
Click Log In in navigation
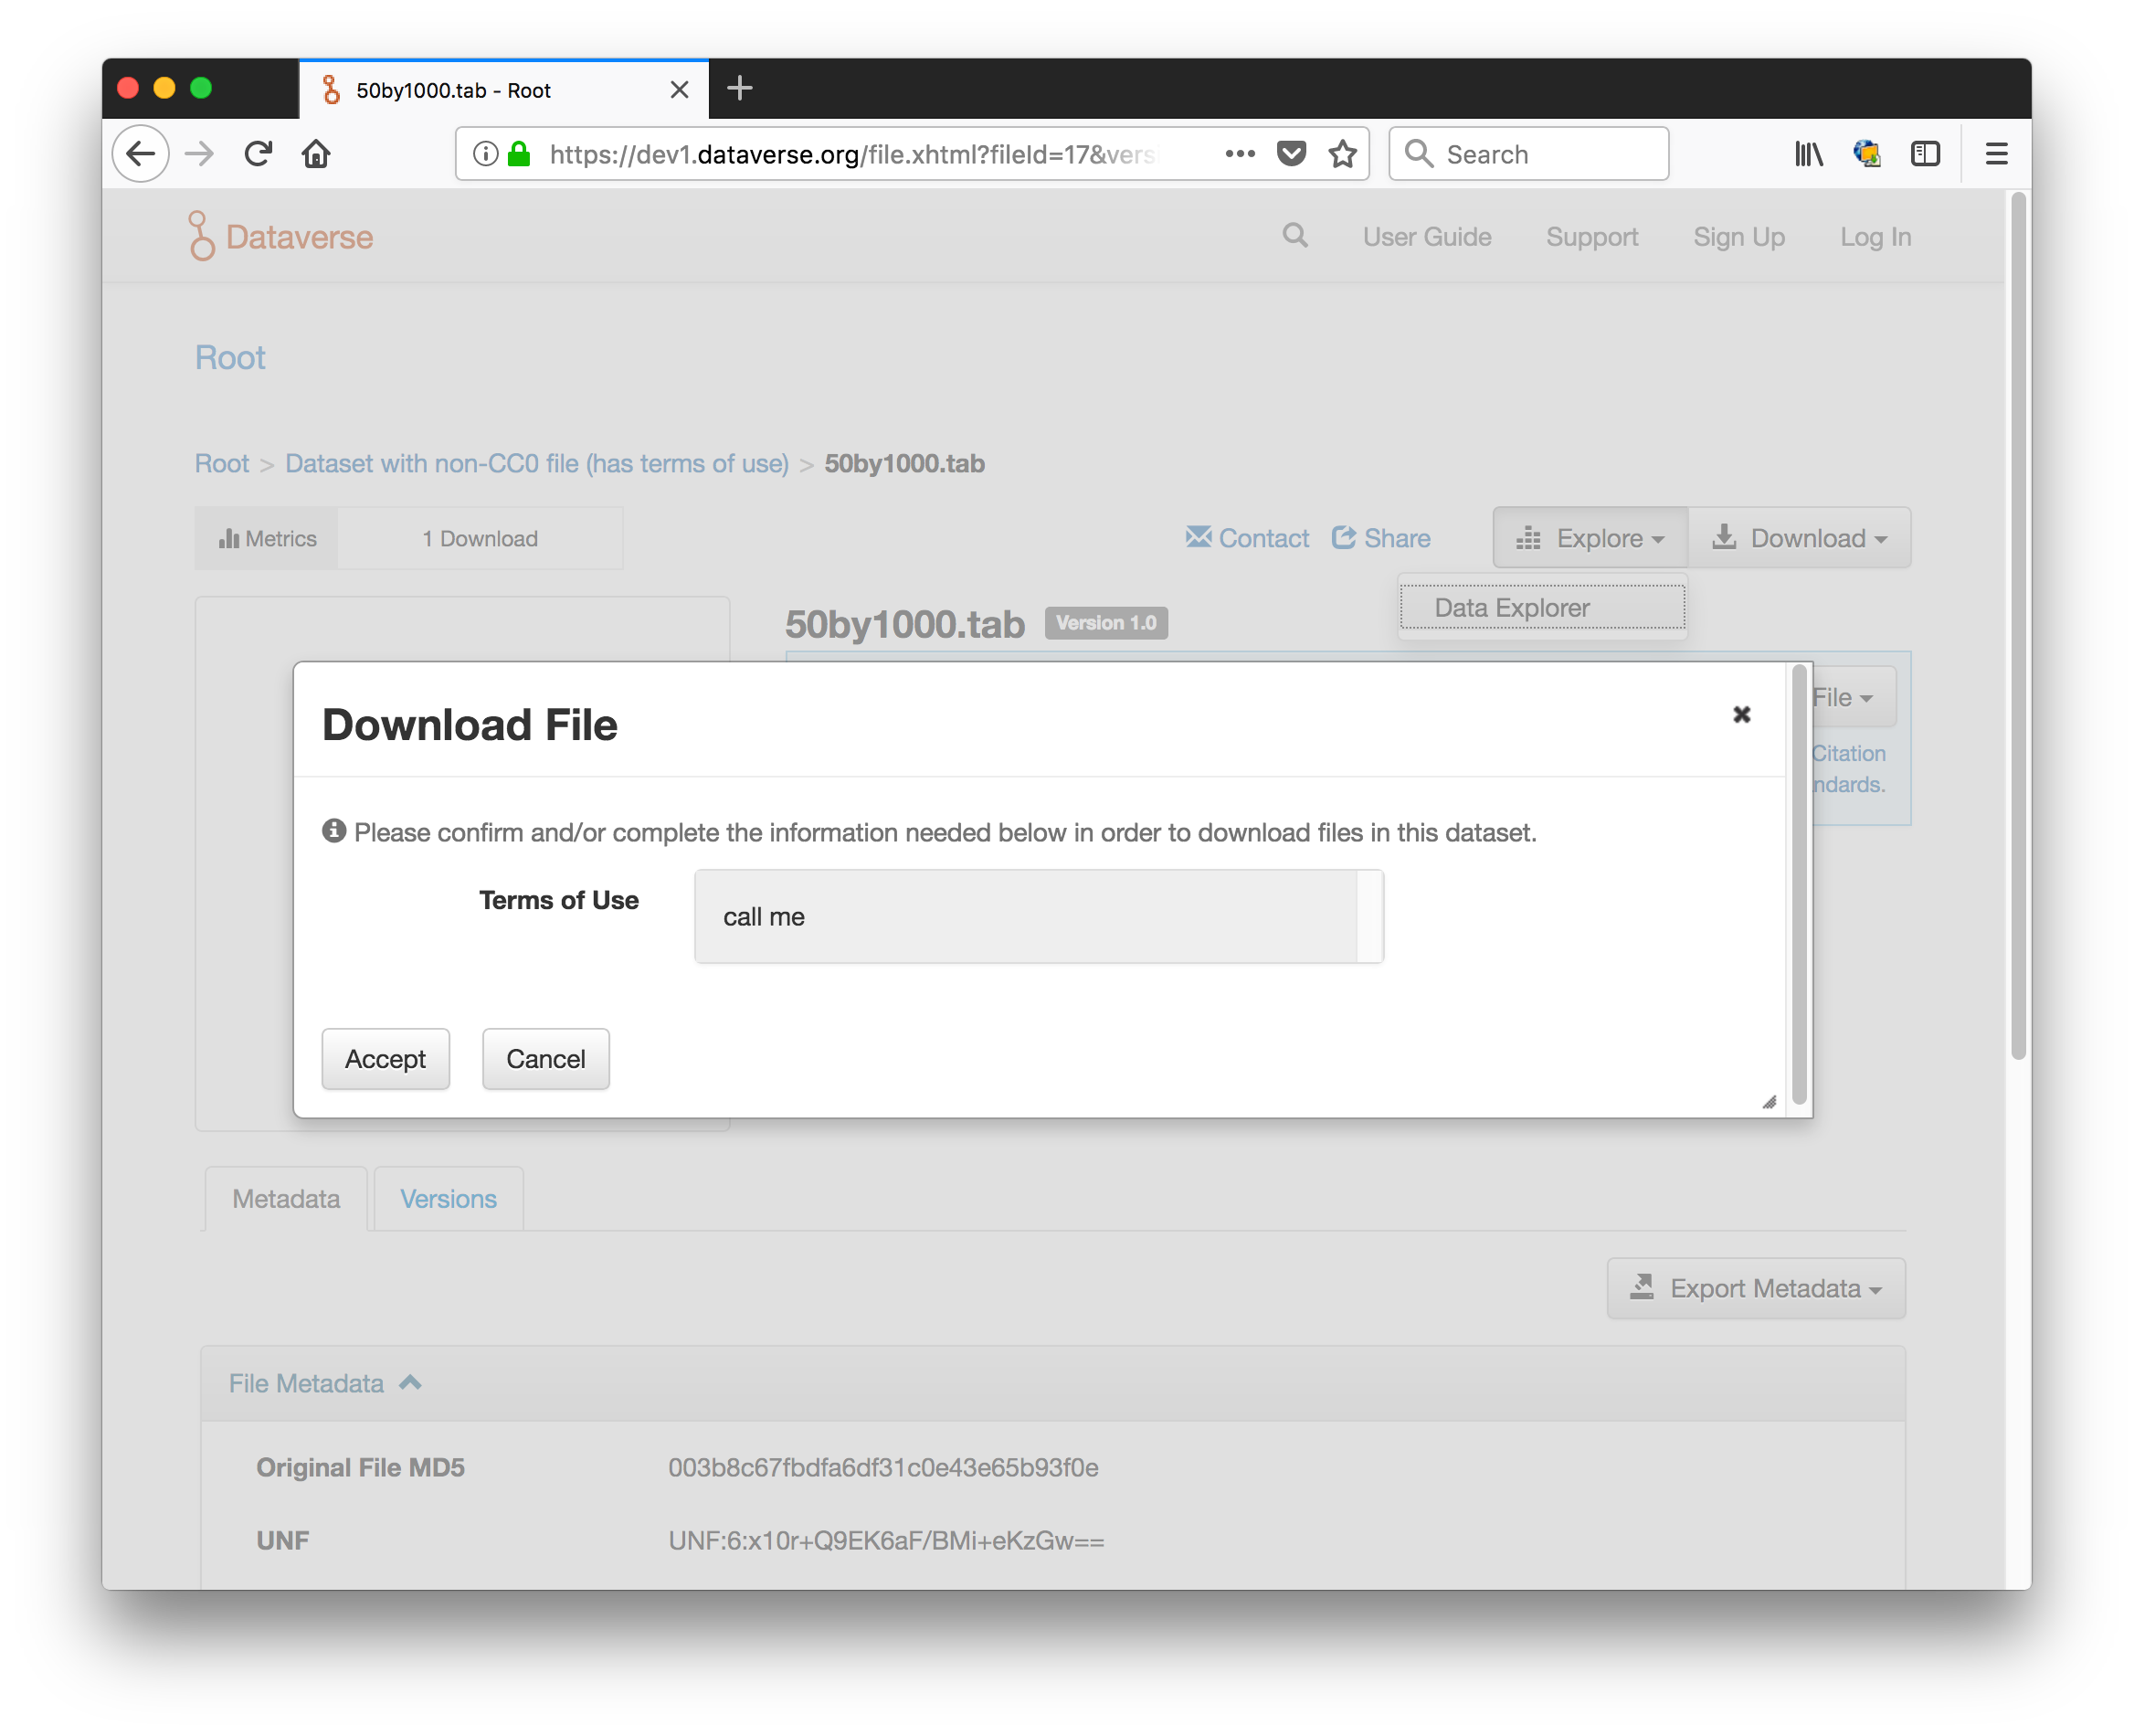[1875, 237]
